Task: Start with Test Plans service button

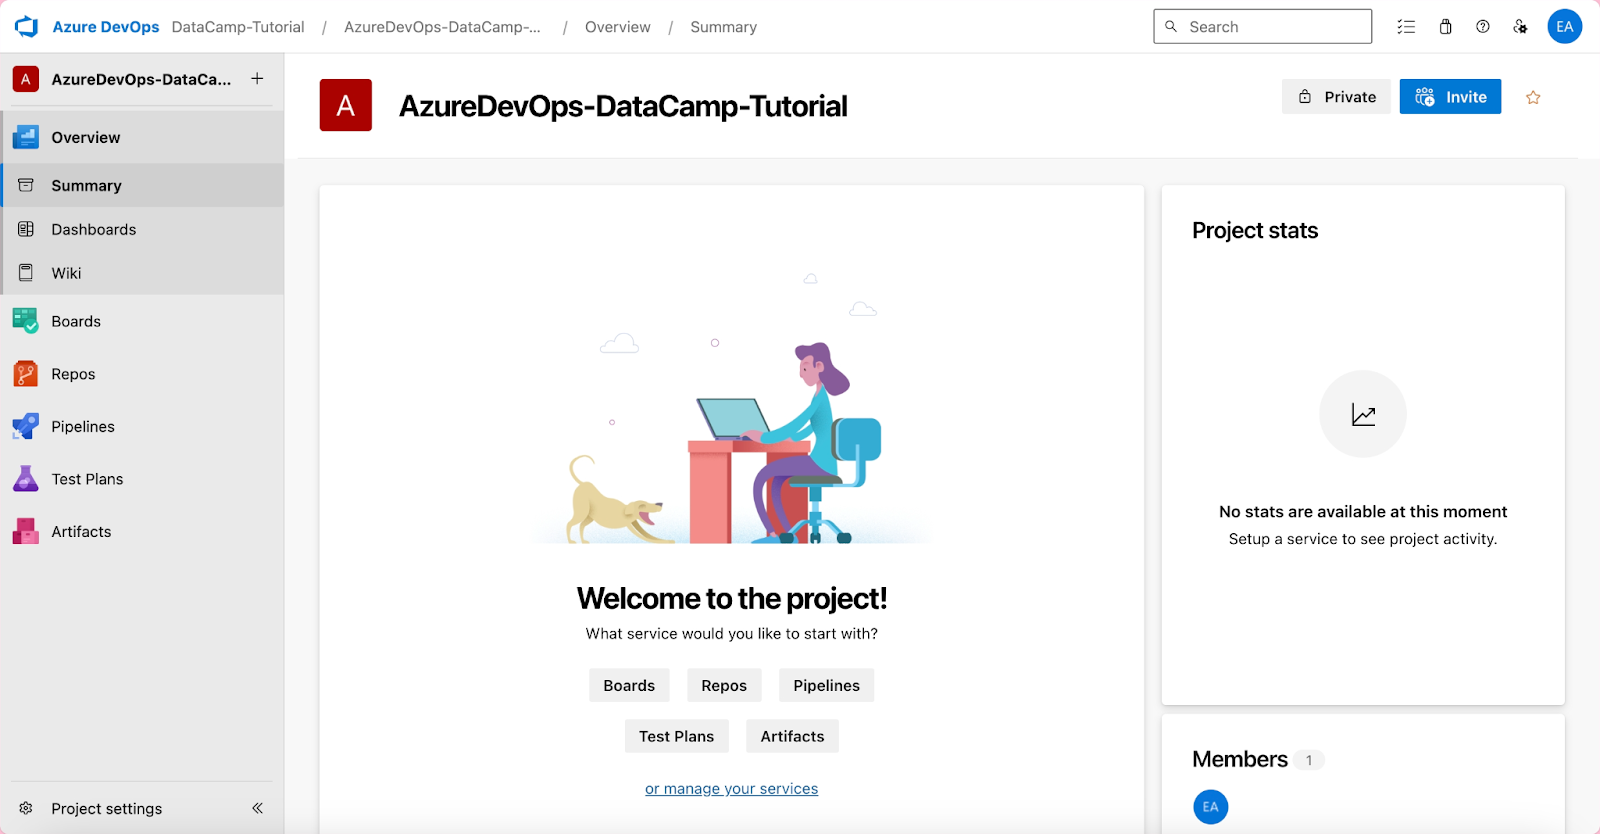Action: pos(677,736)
